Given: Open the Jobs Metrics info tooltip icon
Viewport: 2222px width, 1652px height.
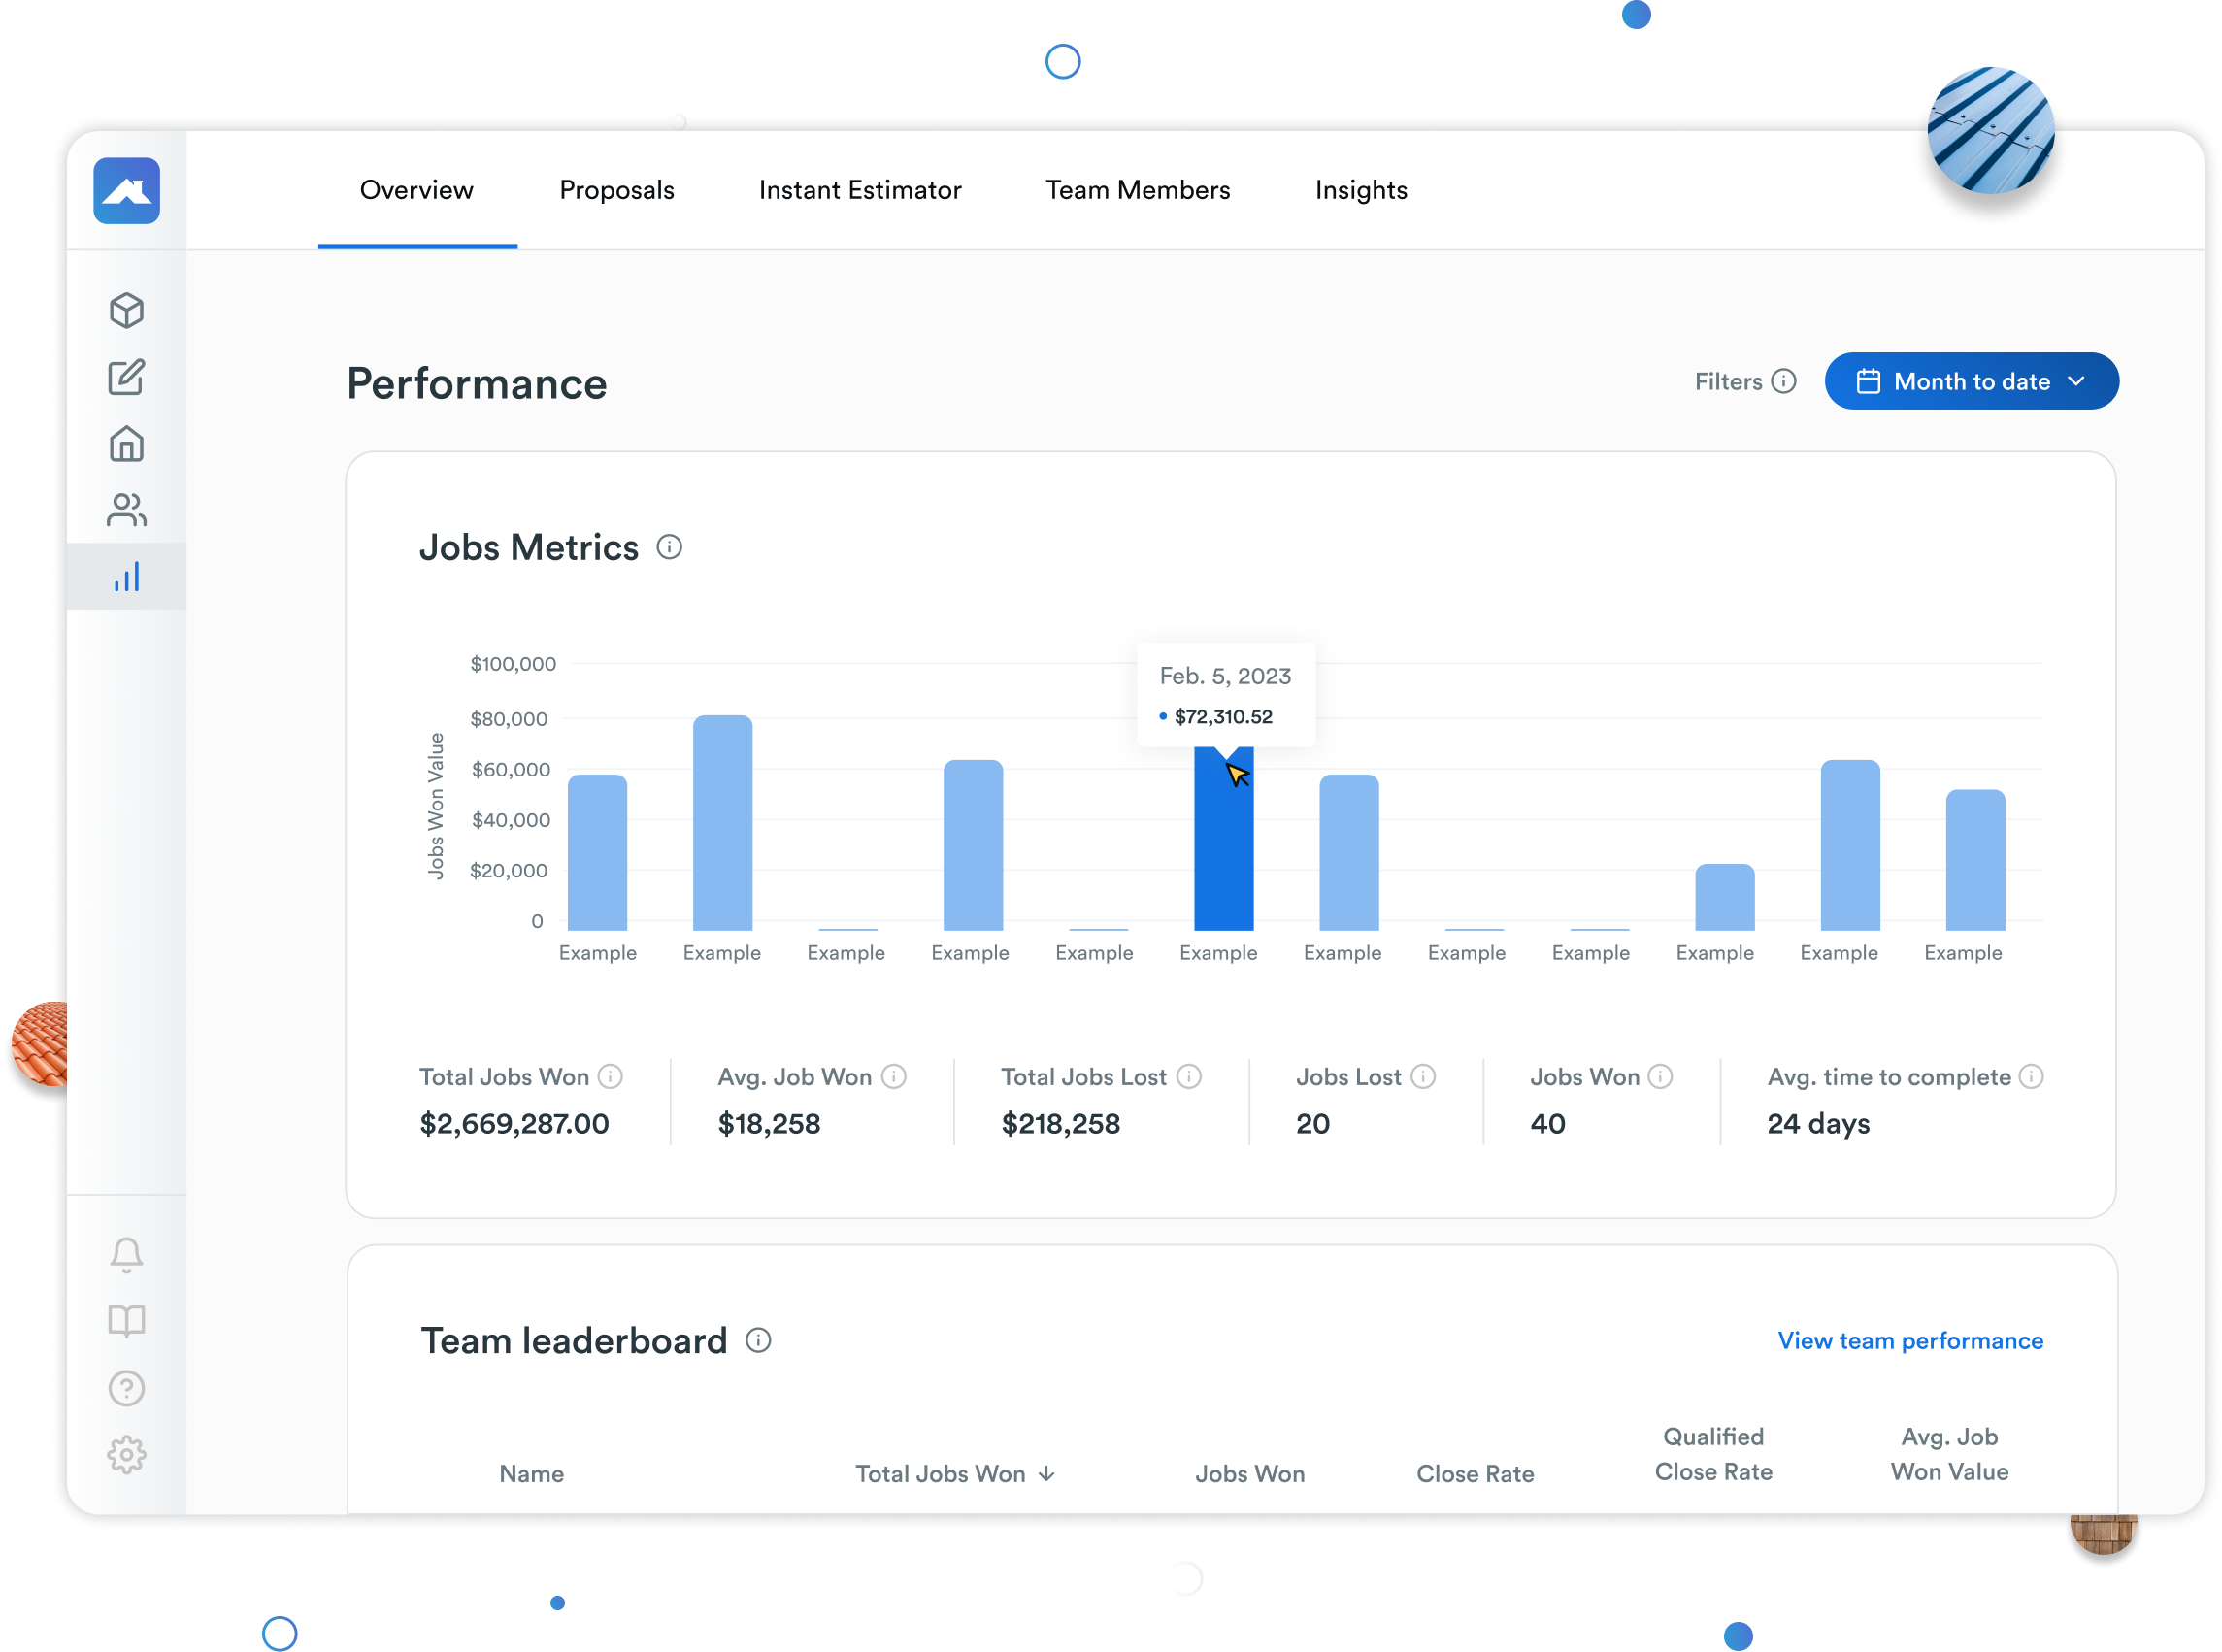Looking at the screenshot, I should (670, 547).
